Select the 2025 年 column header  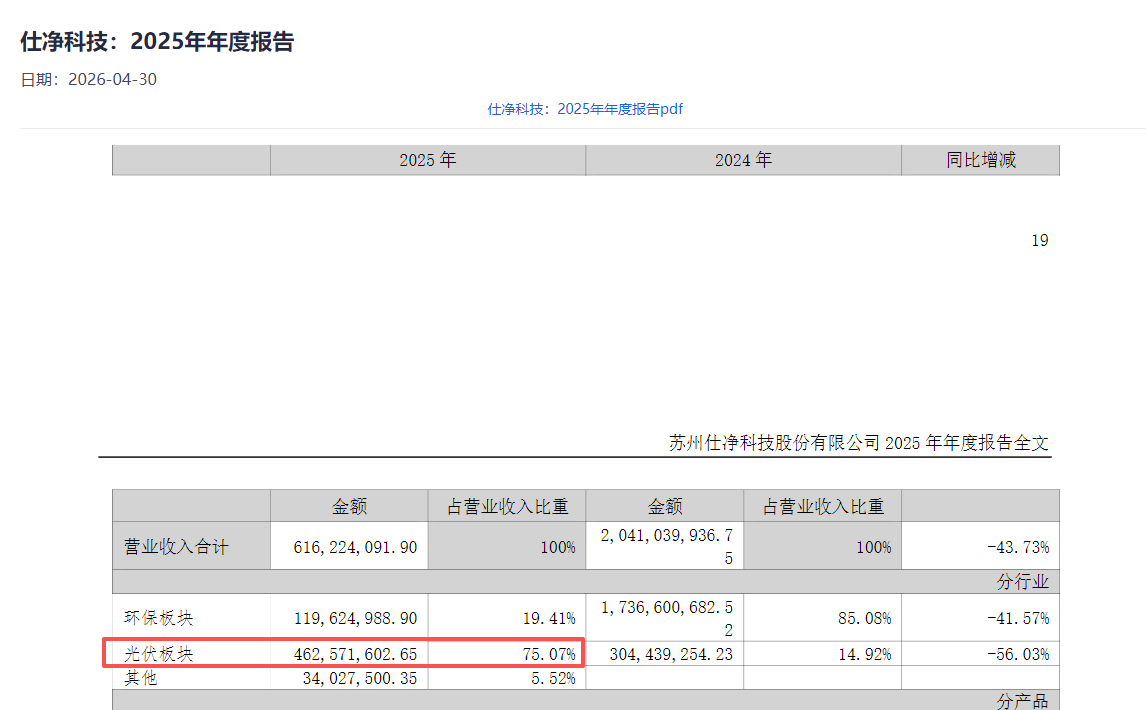coord(428,160)
